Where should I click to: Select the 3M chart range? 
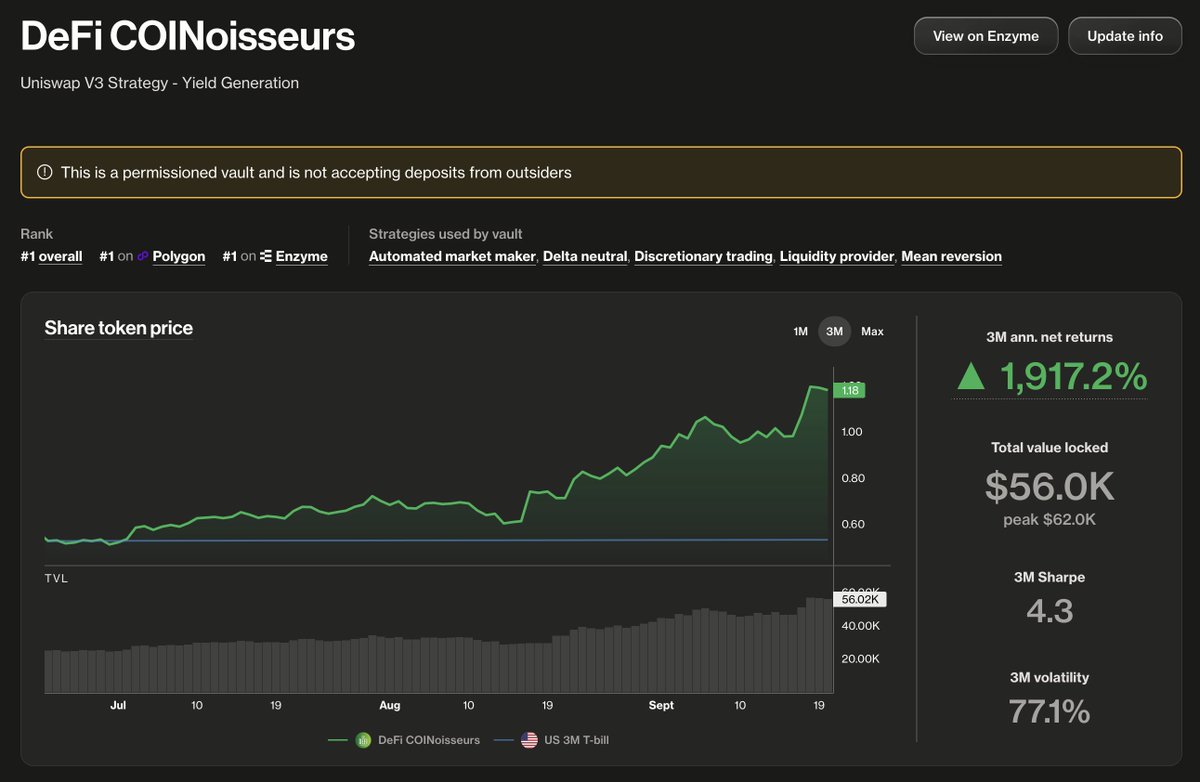834,331
